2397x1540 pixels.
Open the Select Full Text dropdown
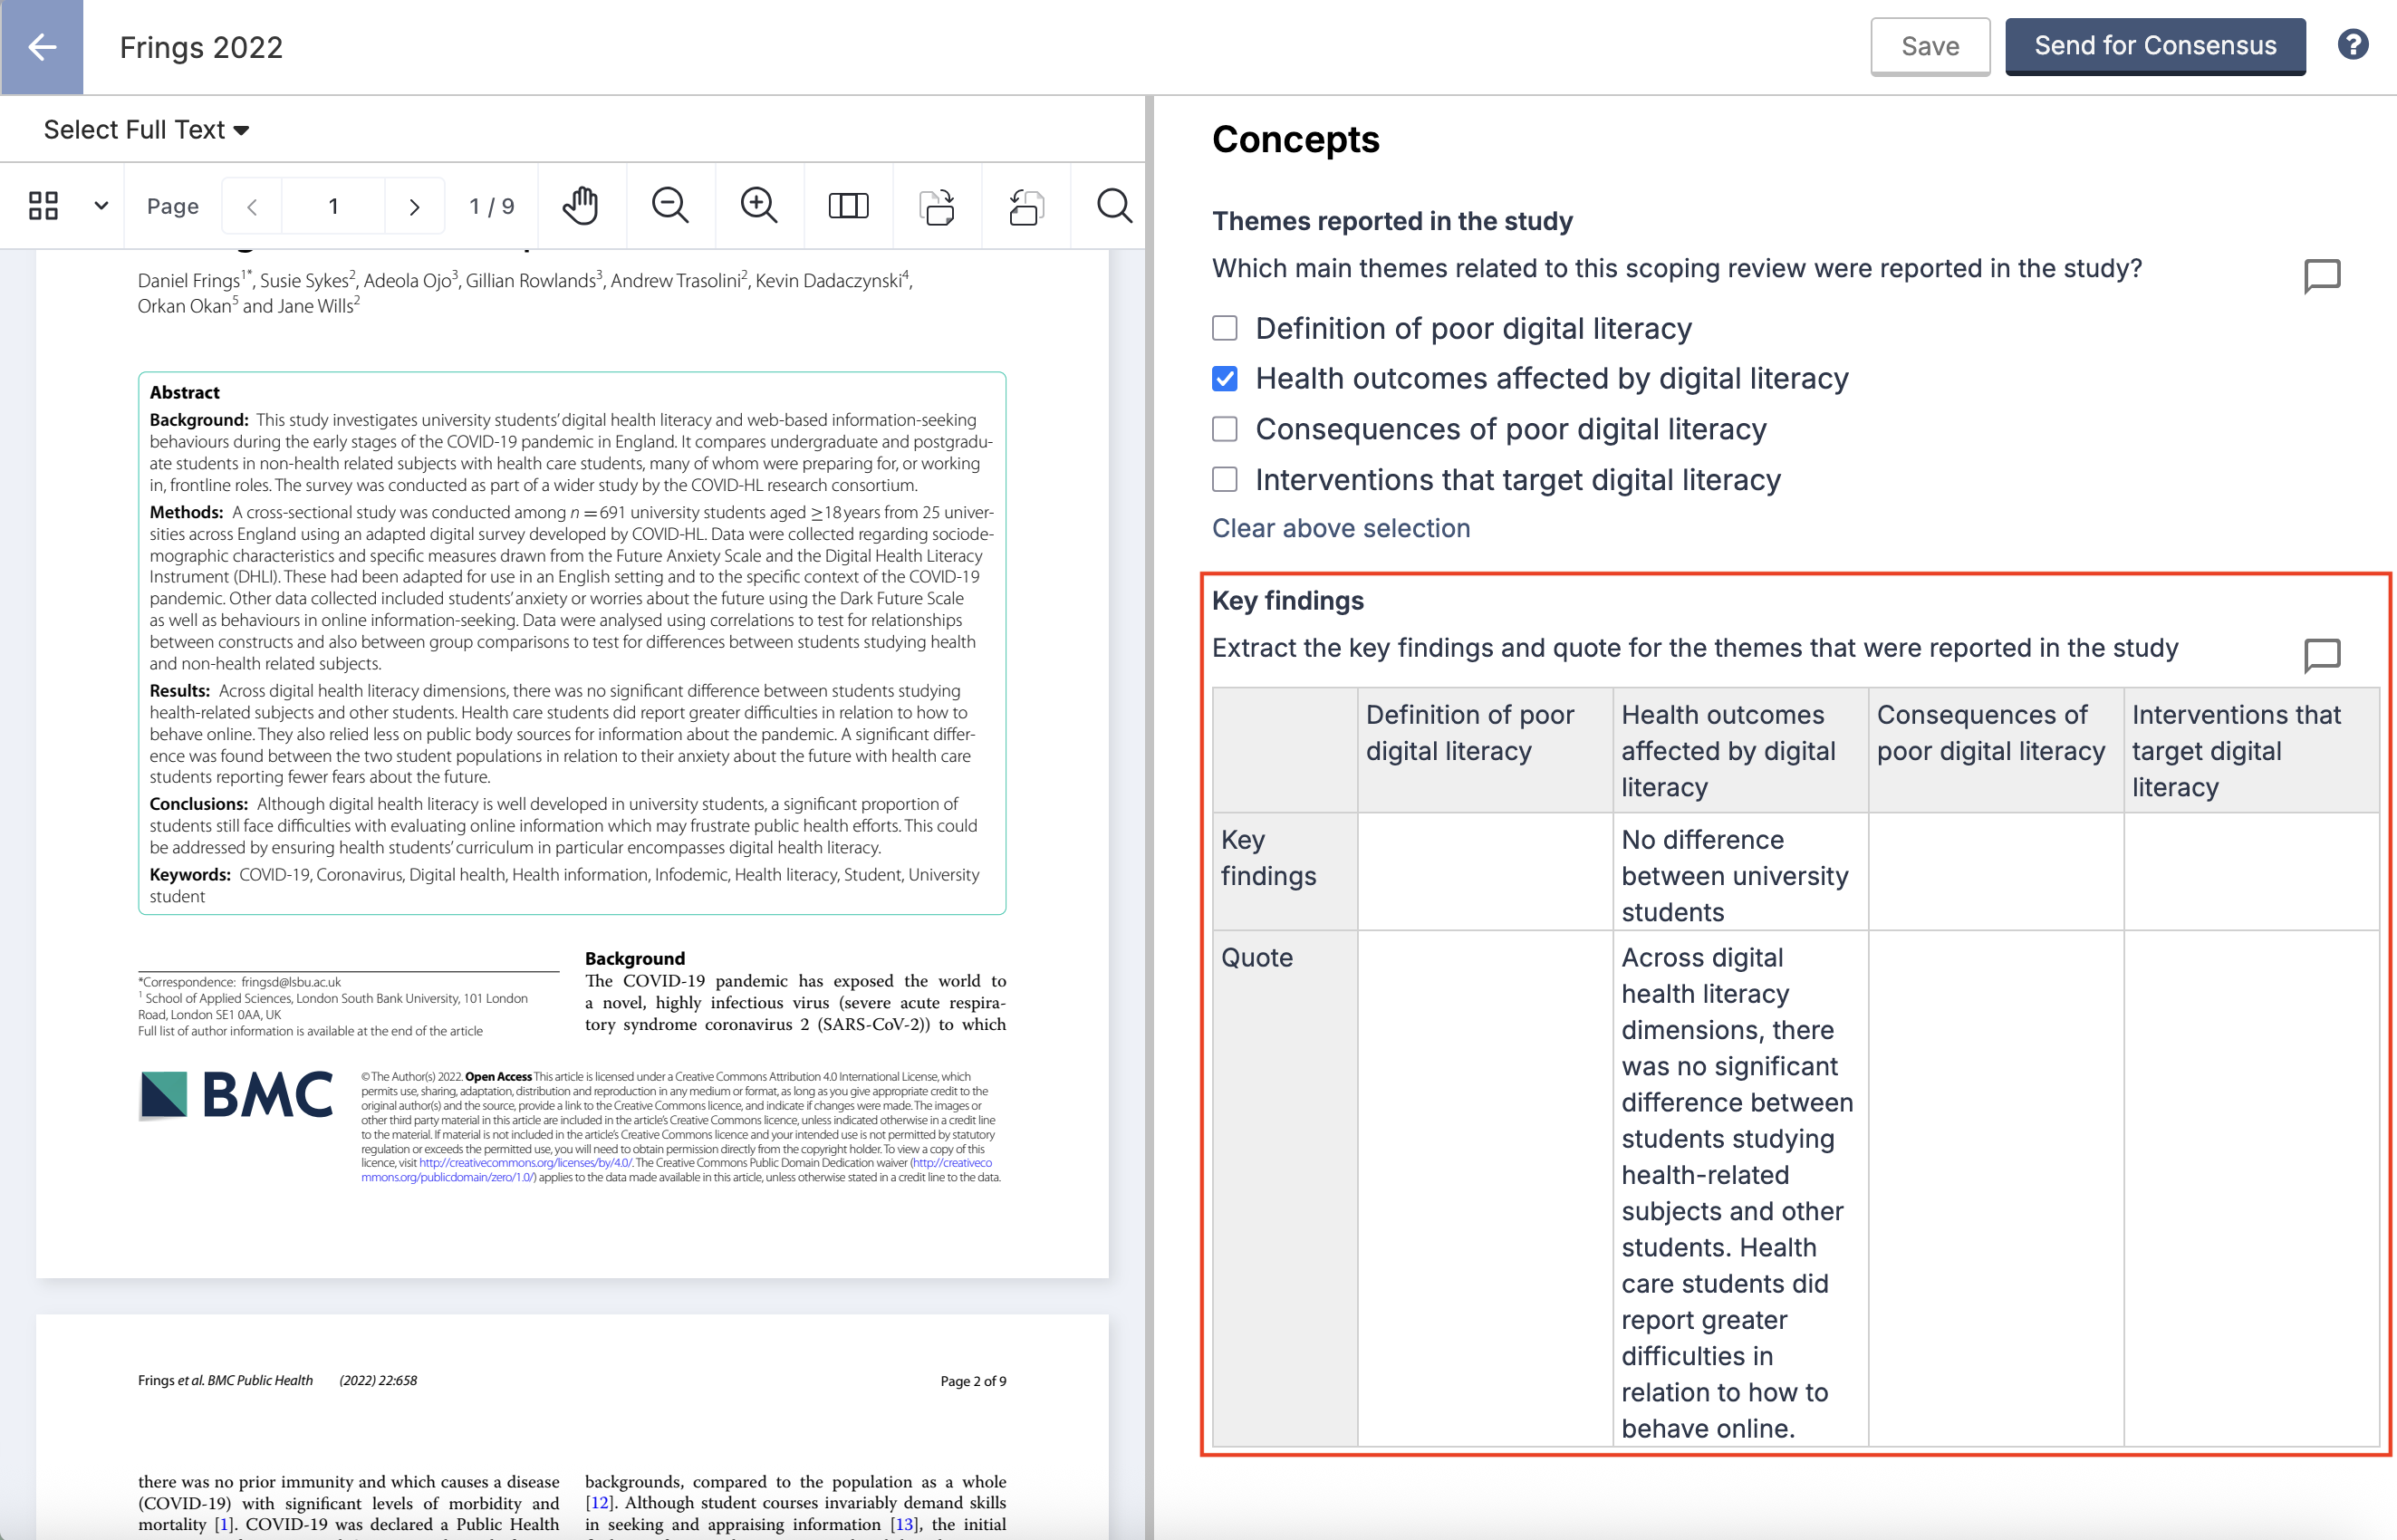click(146, 130)
